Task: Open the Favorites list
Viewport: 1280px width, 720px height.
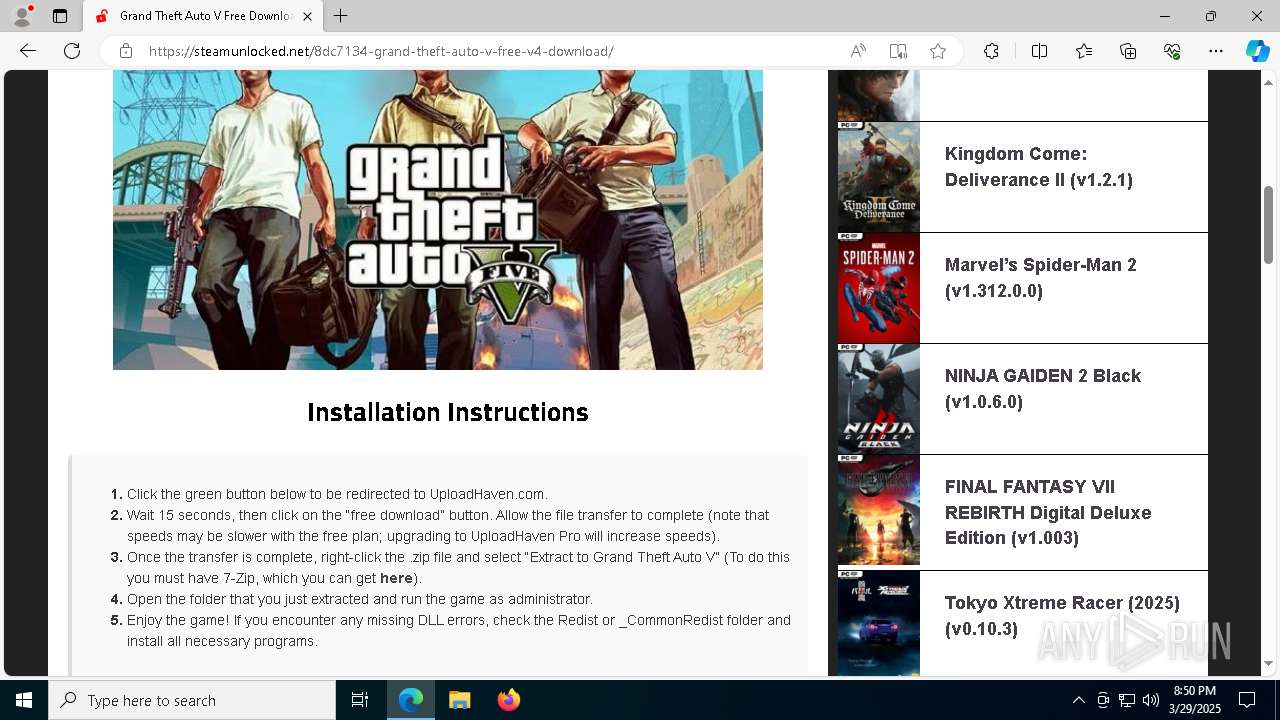Action: pyautogui.click(x=1084, y=51)
